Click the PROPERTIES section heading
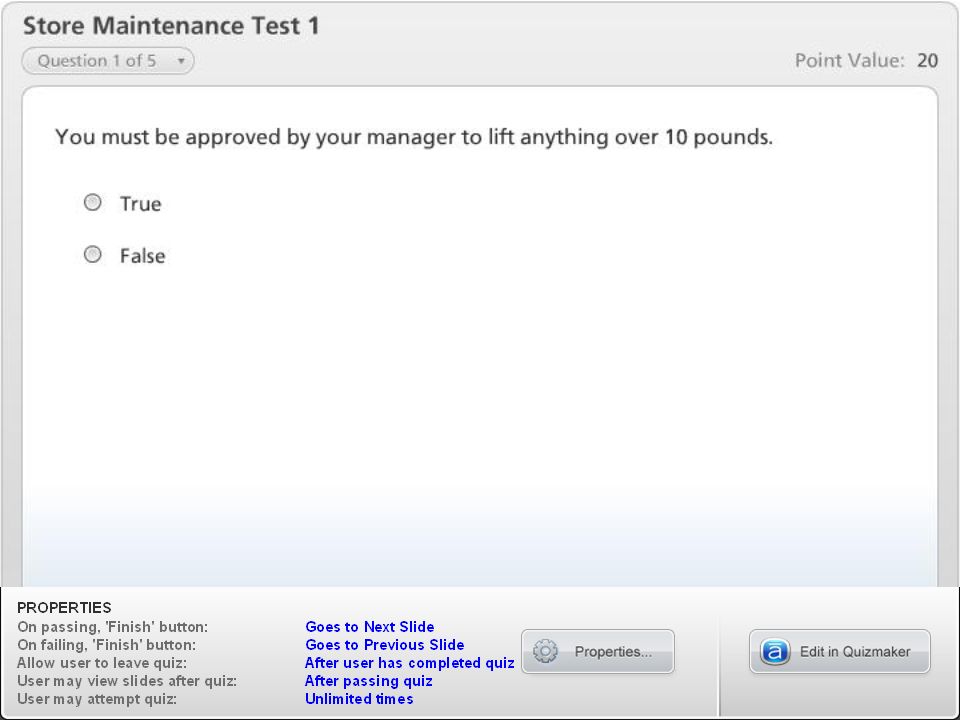Image resolution: width=960 pixels, height=720 pixels. pos(64,607)
